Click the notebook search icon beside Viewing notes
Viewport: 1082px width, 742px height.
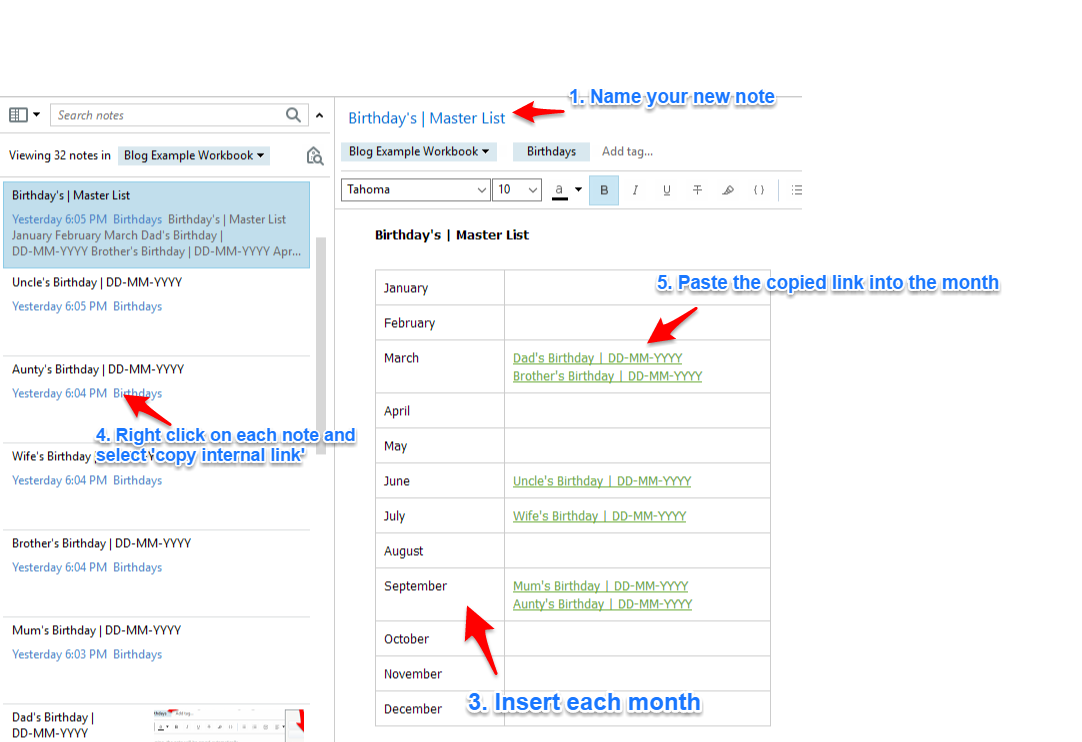pyautogui.click(x=315, y=156)
